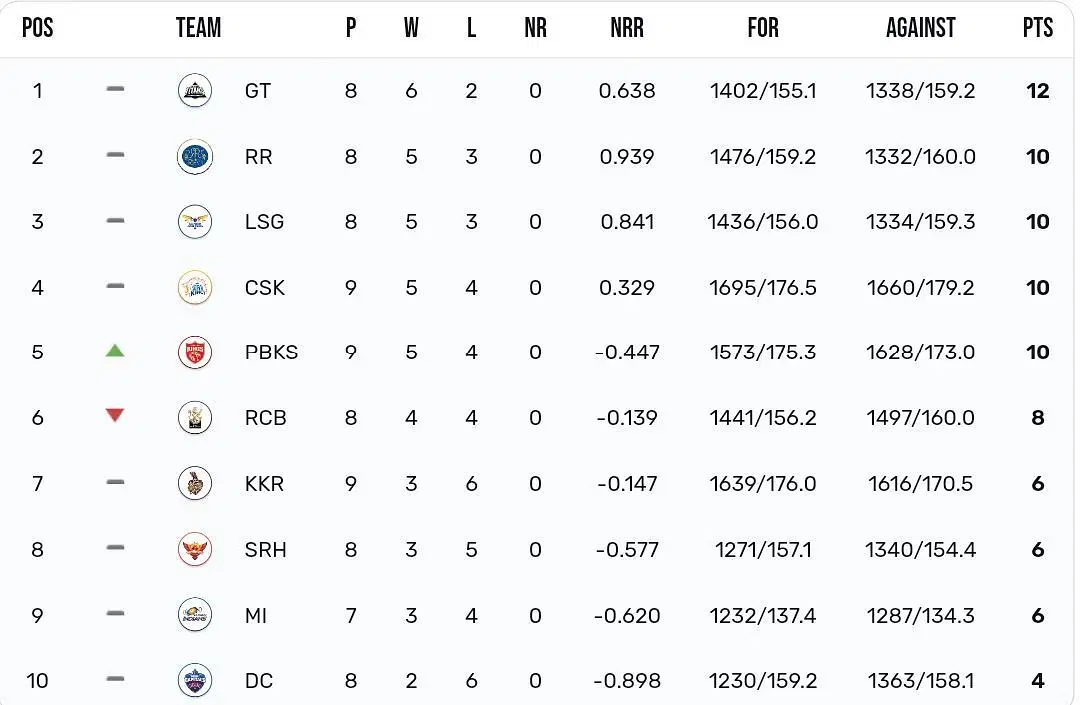
Task: Click the AGAINST column header
Action: pos(921,28)
